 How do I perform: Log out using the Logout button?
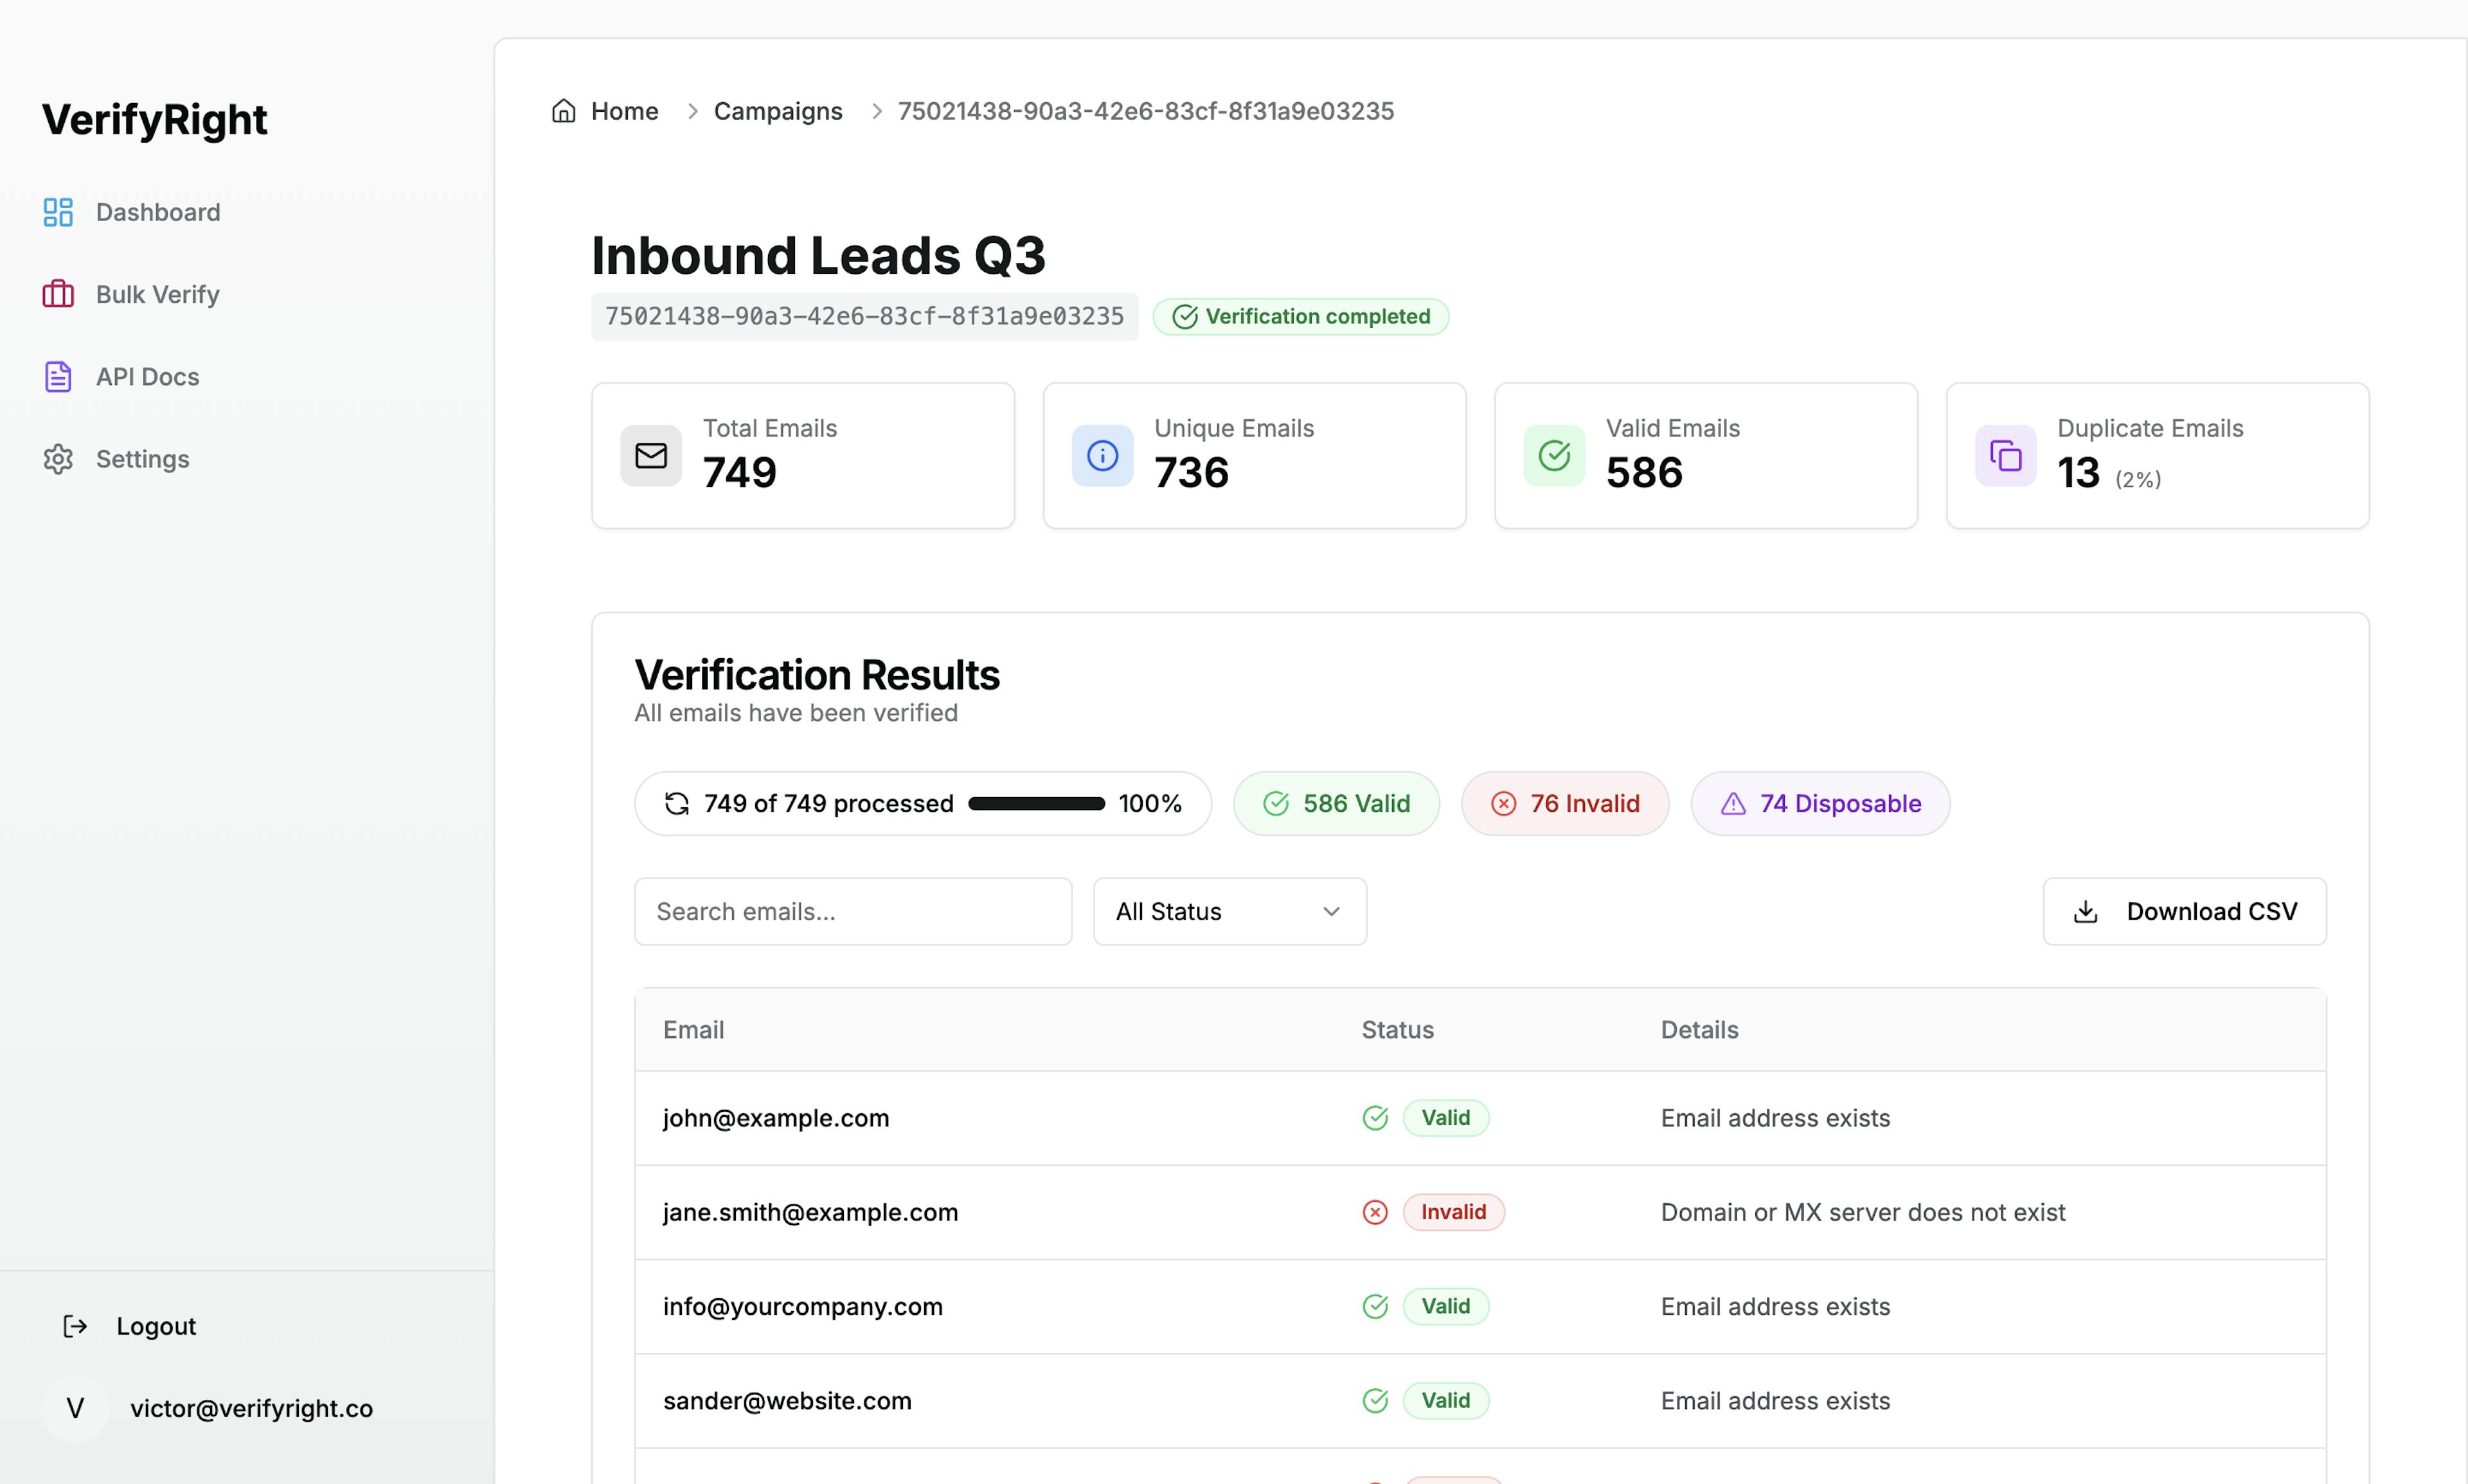[x=130, y=1326]
